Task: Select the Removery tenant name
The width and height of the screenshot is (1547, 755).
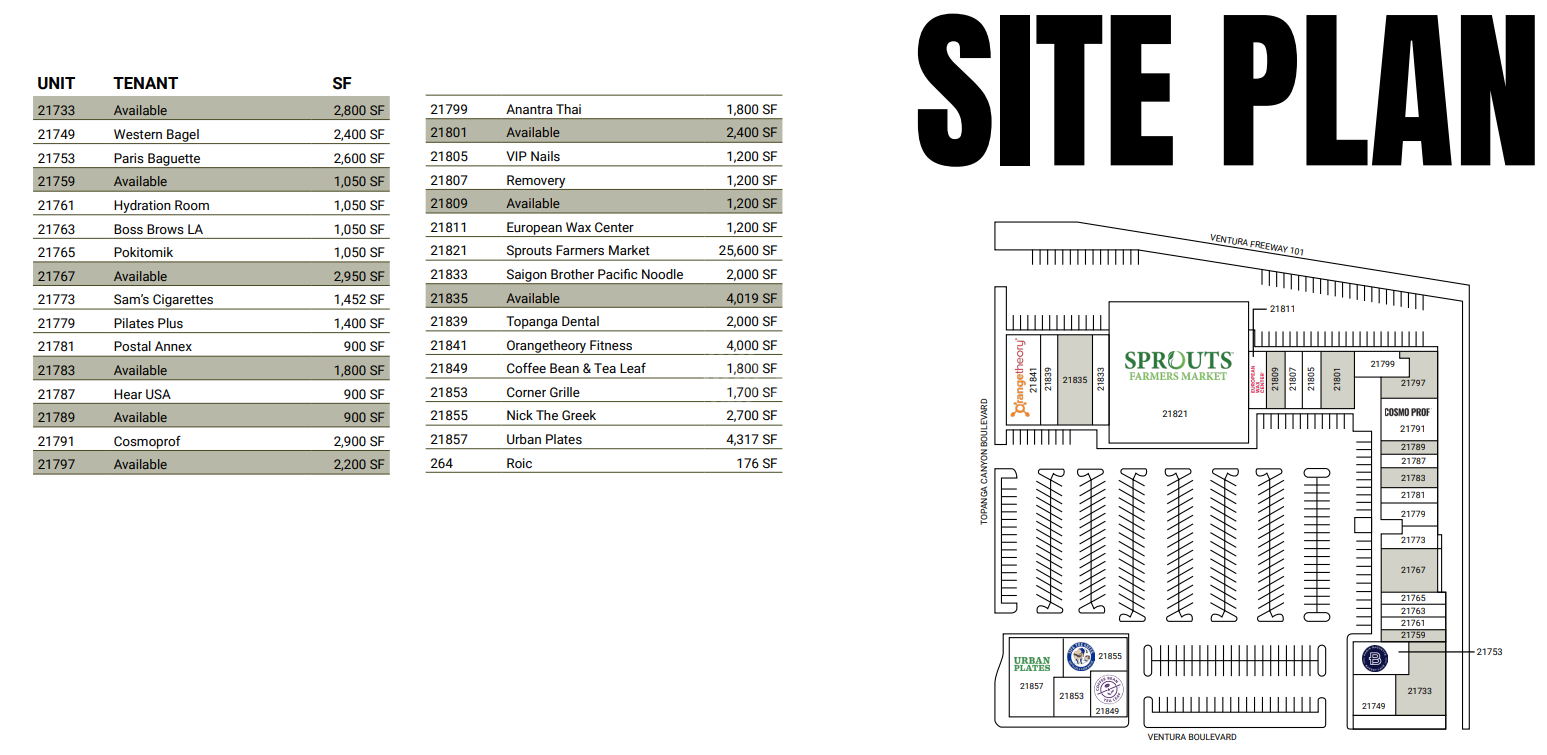Action: click(536, 180)
